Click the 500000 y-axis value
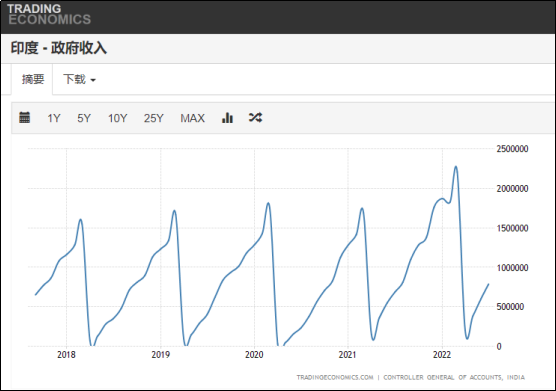The width and height of the screenshot is (556, 391). pyautogui.click(x=510, y=307)
